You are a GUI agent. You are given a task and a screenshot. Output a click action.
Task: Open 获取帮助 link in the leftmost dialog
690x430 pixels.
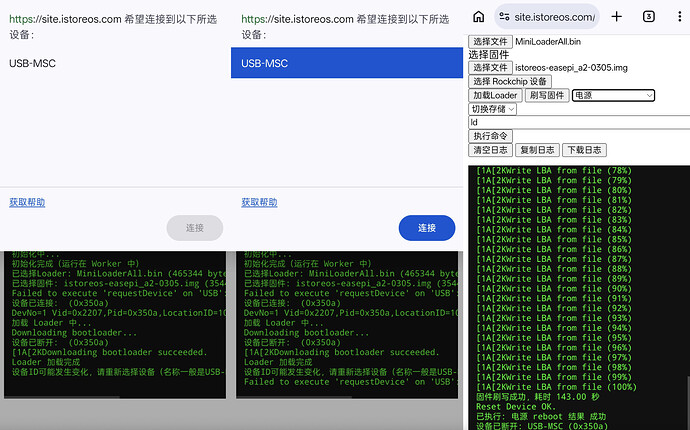[x=27, y=202]
